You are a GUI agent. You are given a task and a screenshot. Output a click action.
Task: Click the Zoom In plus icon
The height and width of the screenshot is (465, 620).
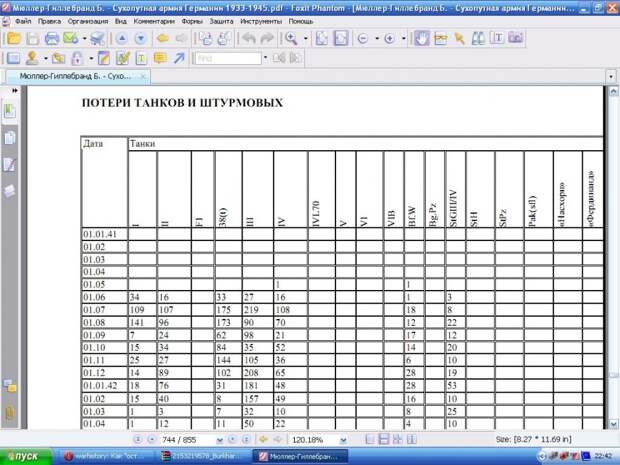pyautogui.click(x=389, y=38)
